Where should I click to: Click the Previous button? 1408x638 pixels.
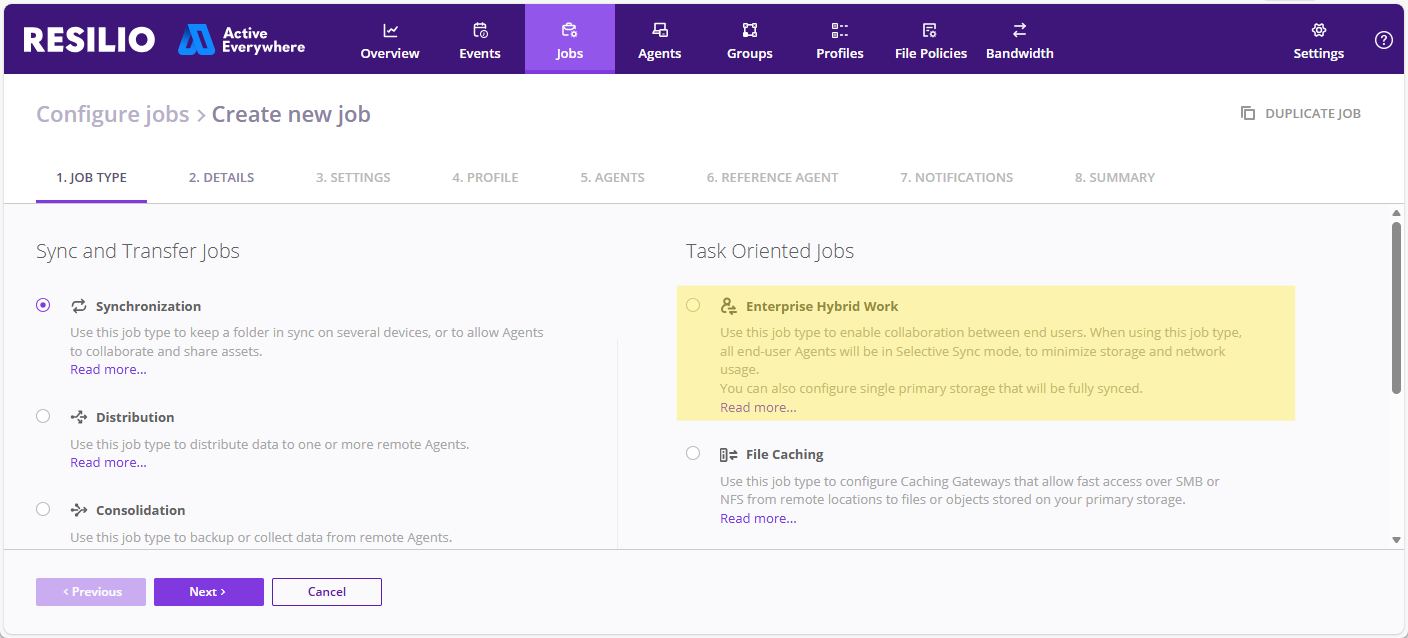[91, 592]
